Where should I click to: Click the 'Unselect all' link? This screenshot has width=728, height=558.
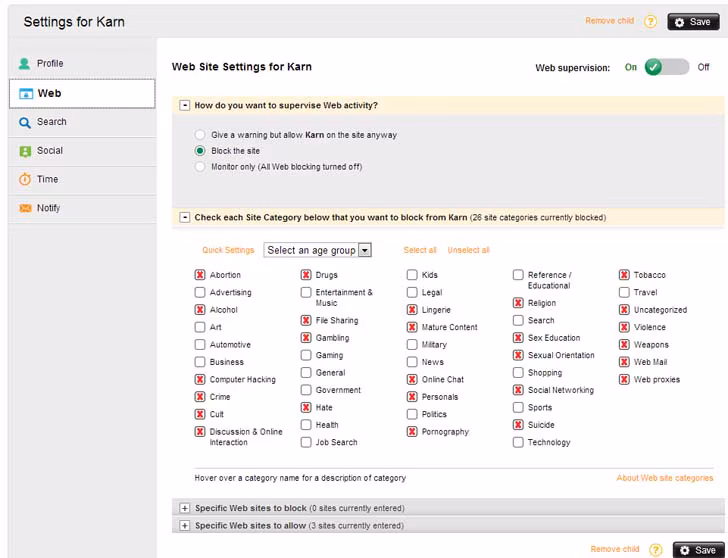click(468, 250)
